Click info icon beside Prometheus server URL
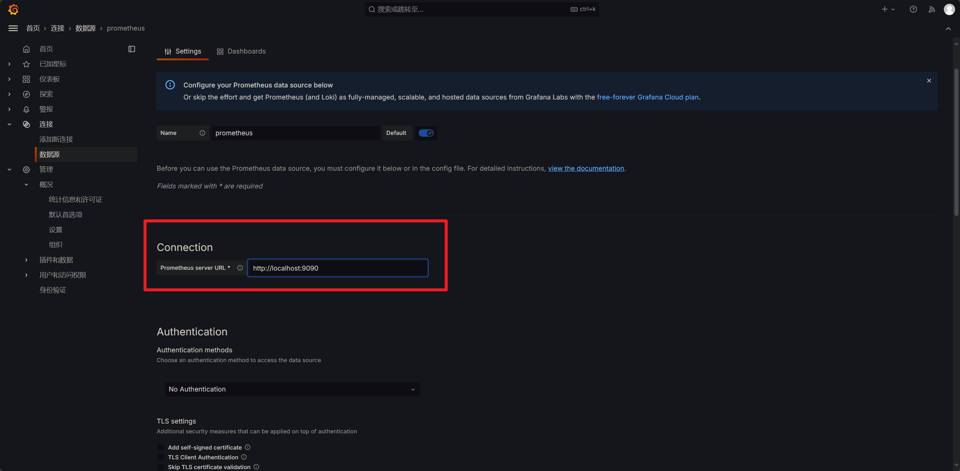The width and height of the screenshot is (960, 471). click(x=240, y=268)
